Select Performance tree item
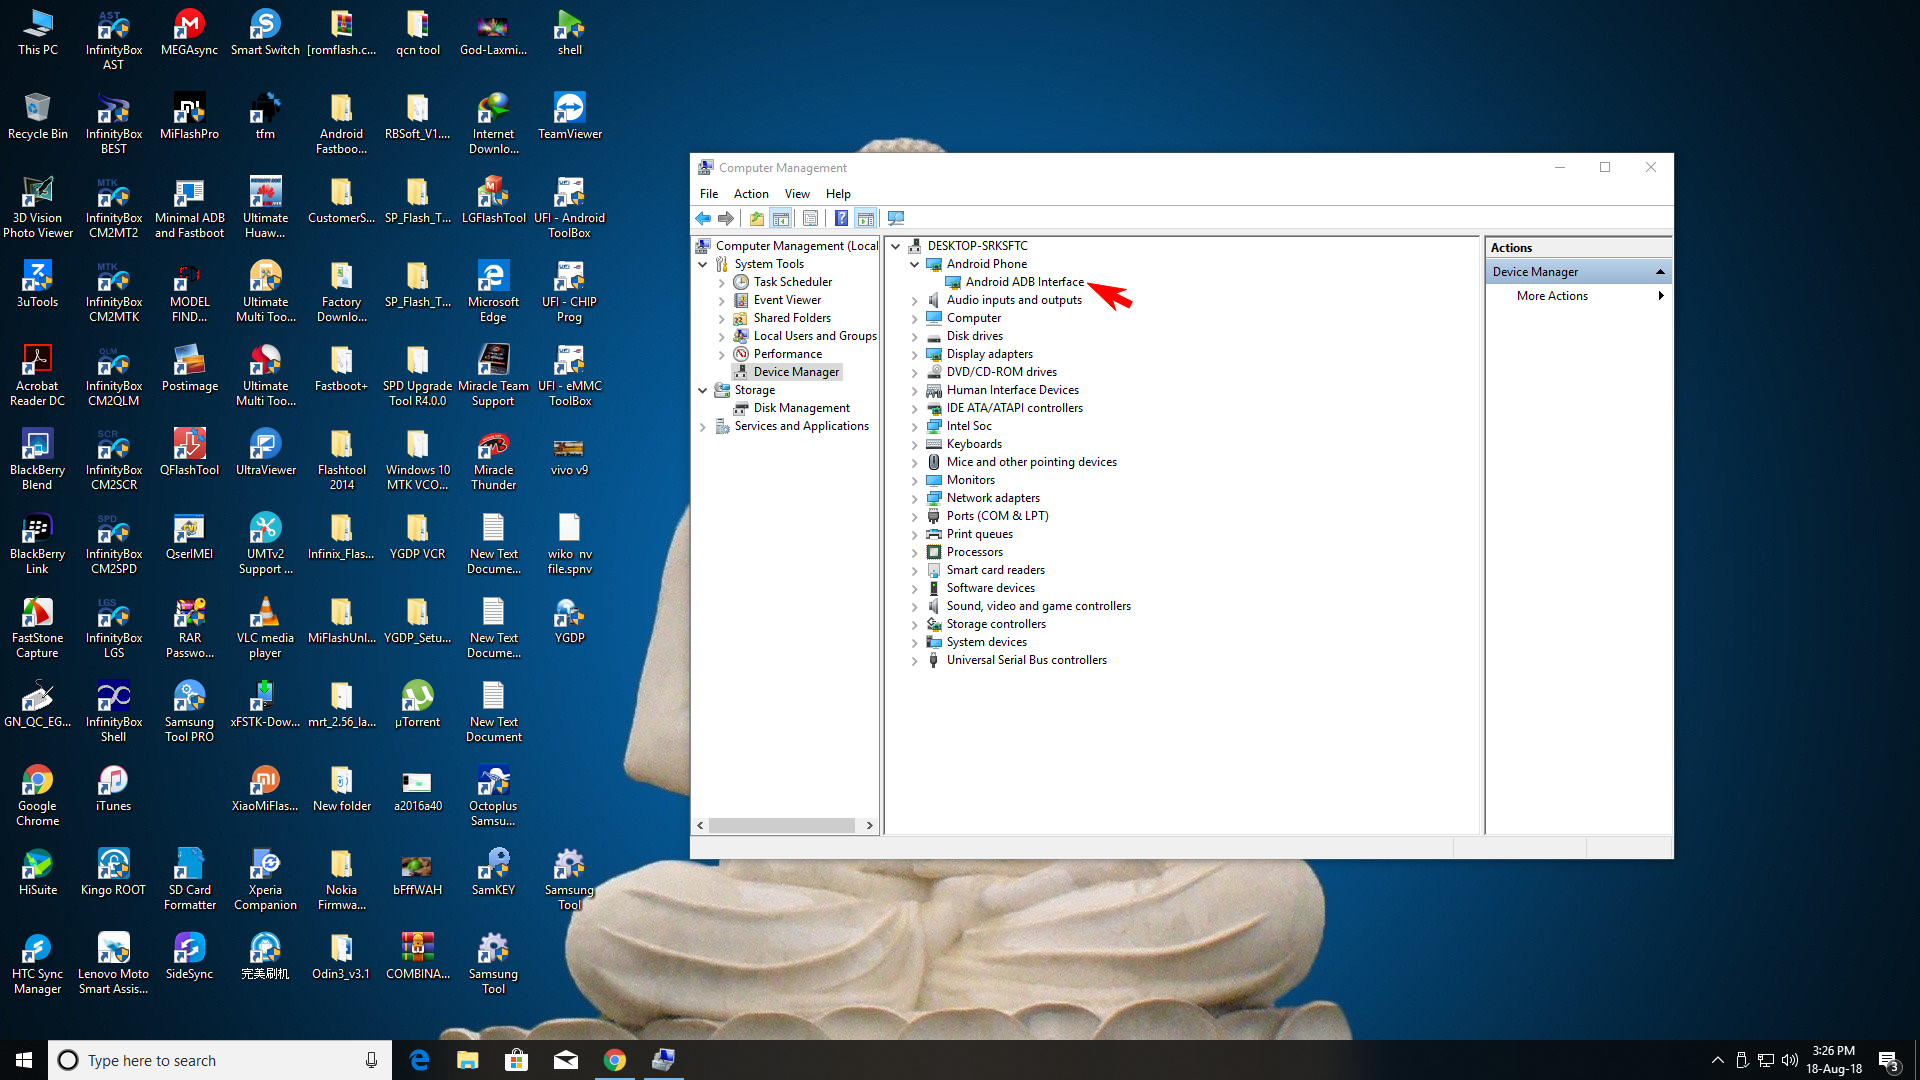The height and width of the screenshot is (1080, 1920). 787,354
